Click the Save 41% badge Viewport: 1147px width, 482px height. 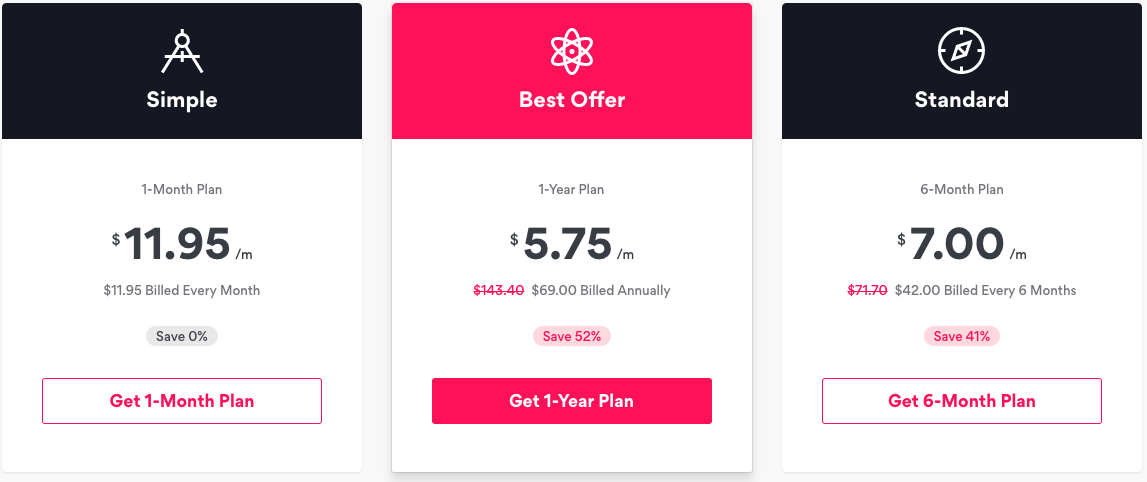(961, 336)
